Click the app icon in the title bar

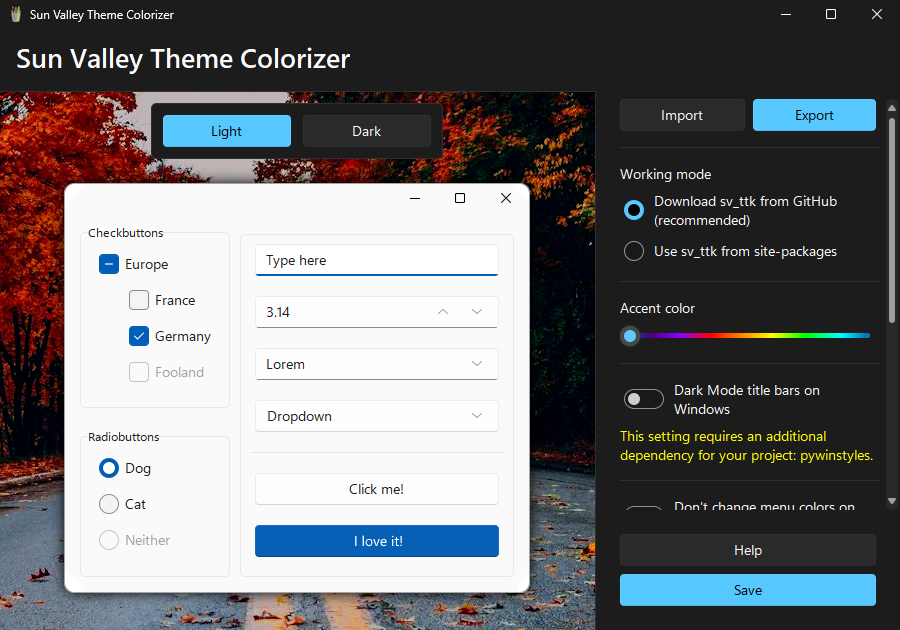[x=15, y=15]
